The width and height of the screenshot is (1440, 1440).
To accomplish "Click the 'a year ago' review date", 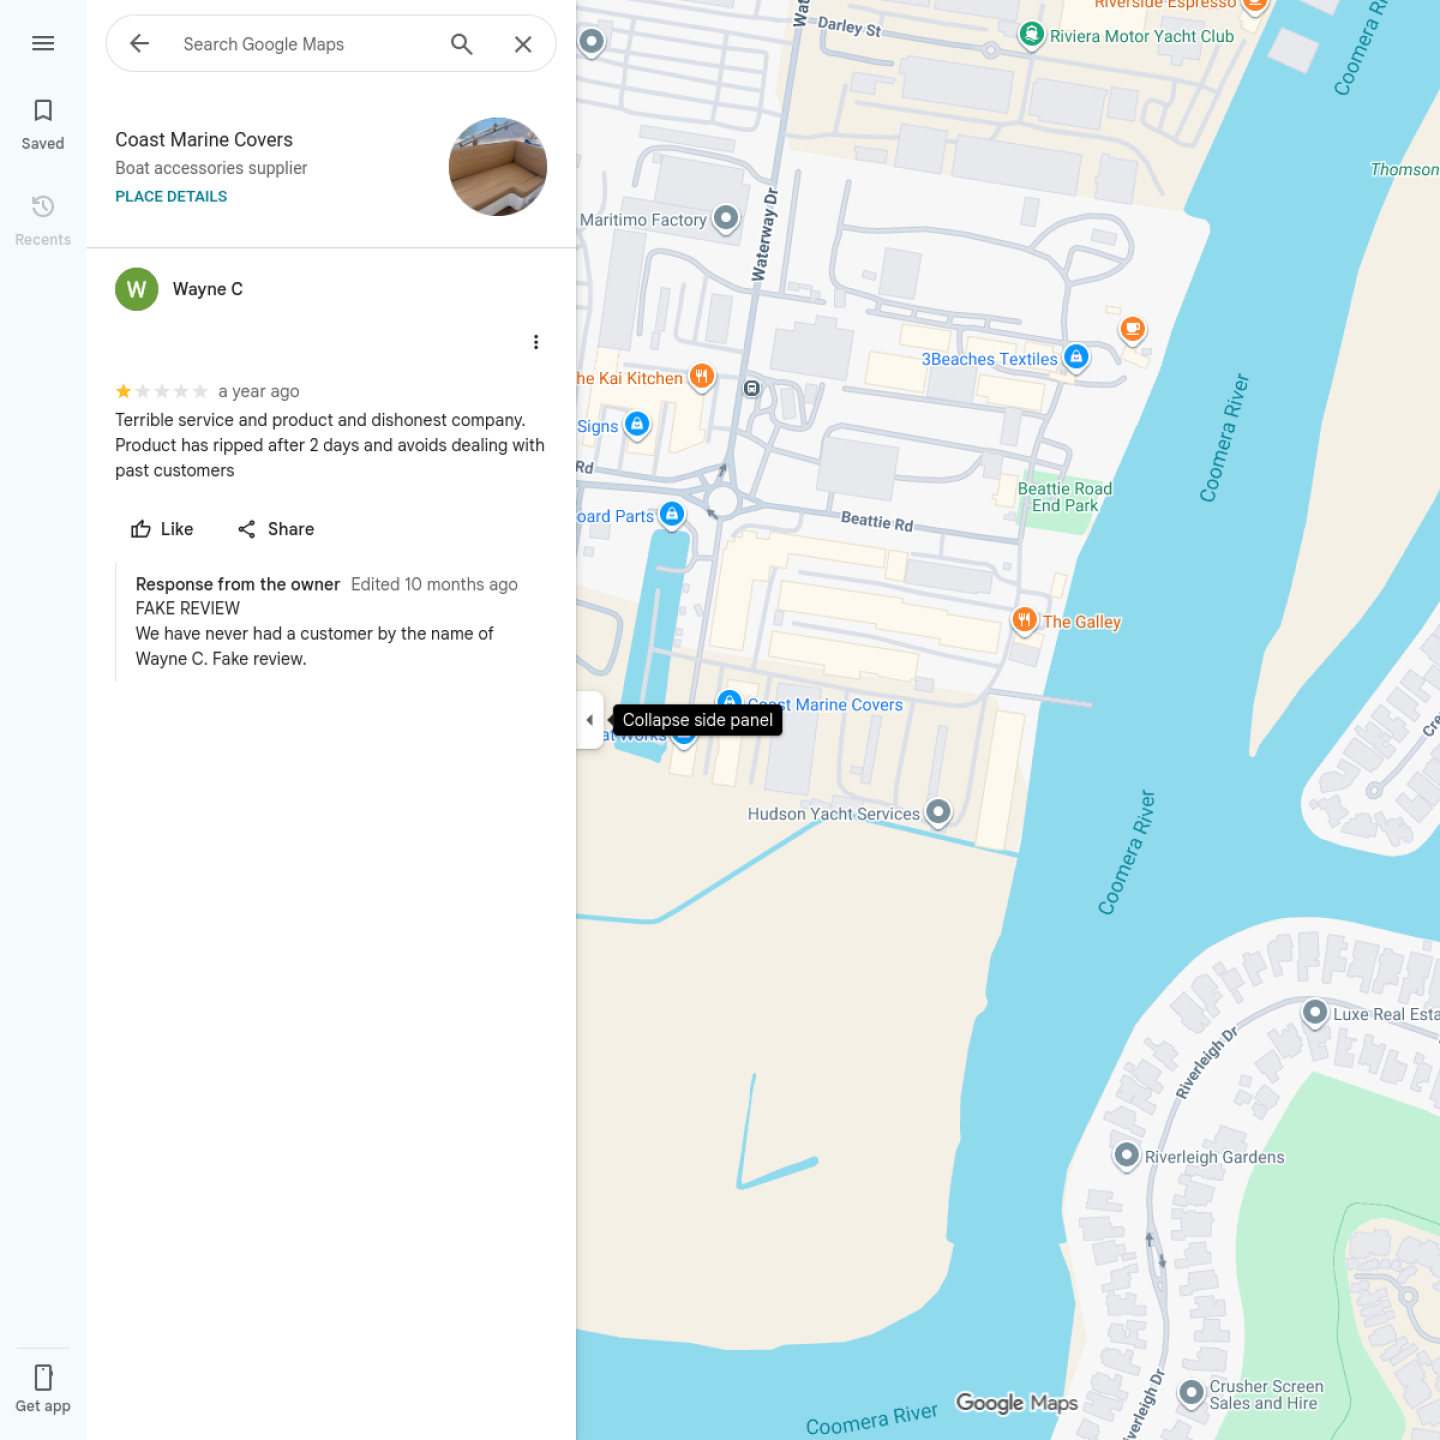I will (x=258, y=391).
